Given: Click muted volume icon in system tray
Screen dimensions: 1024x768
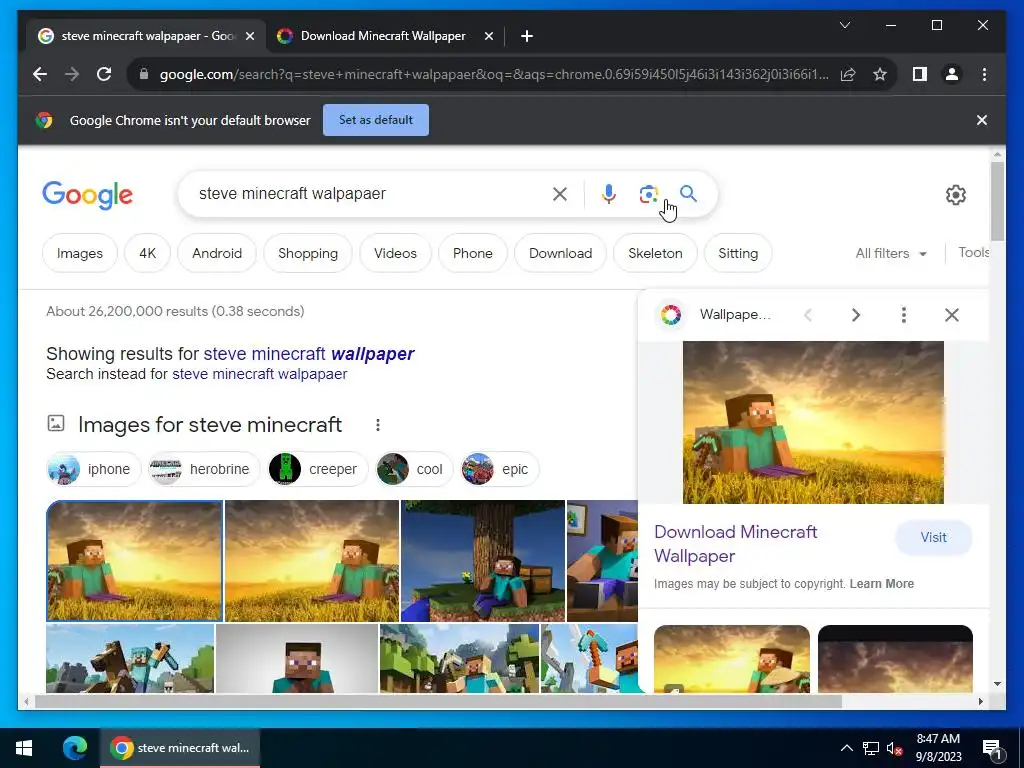Looking at the screenshot, I should pos(894,748).
